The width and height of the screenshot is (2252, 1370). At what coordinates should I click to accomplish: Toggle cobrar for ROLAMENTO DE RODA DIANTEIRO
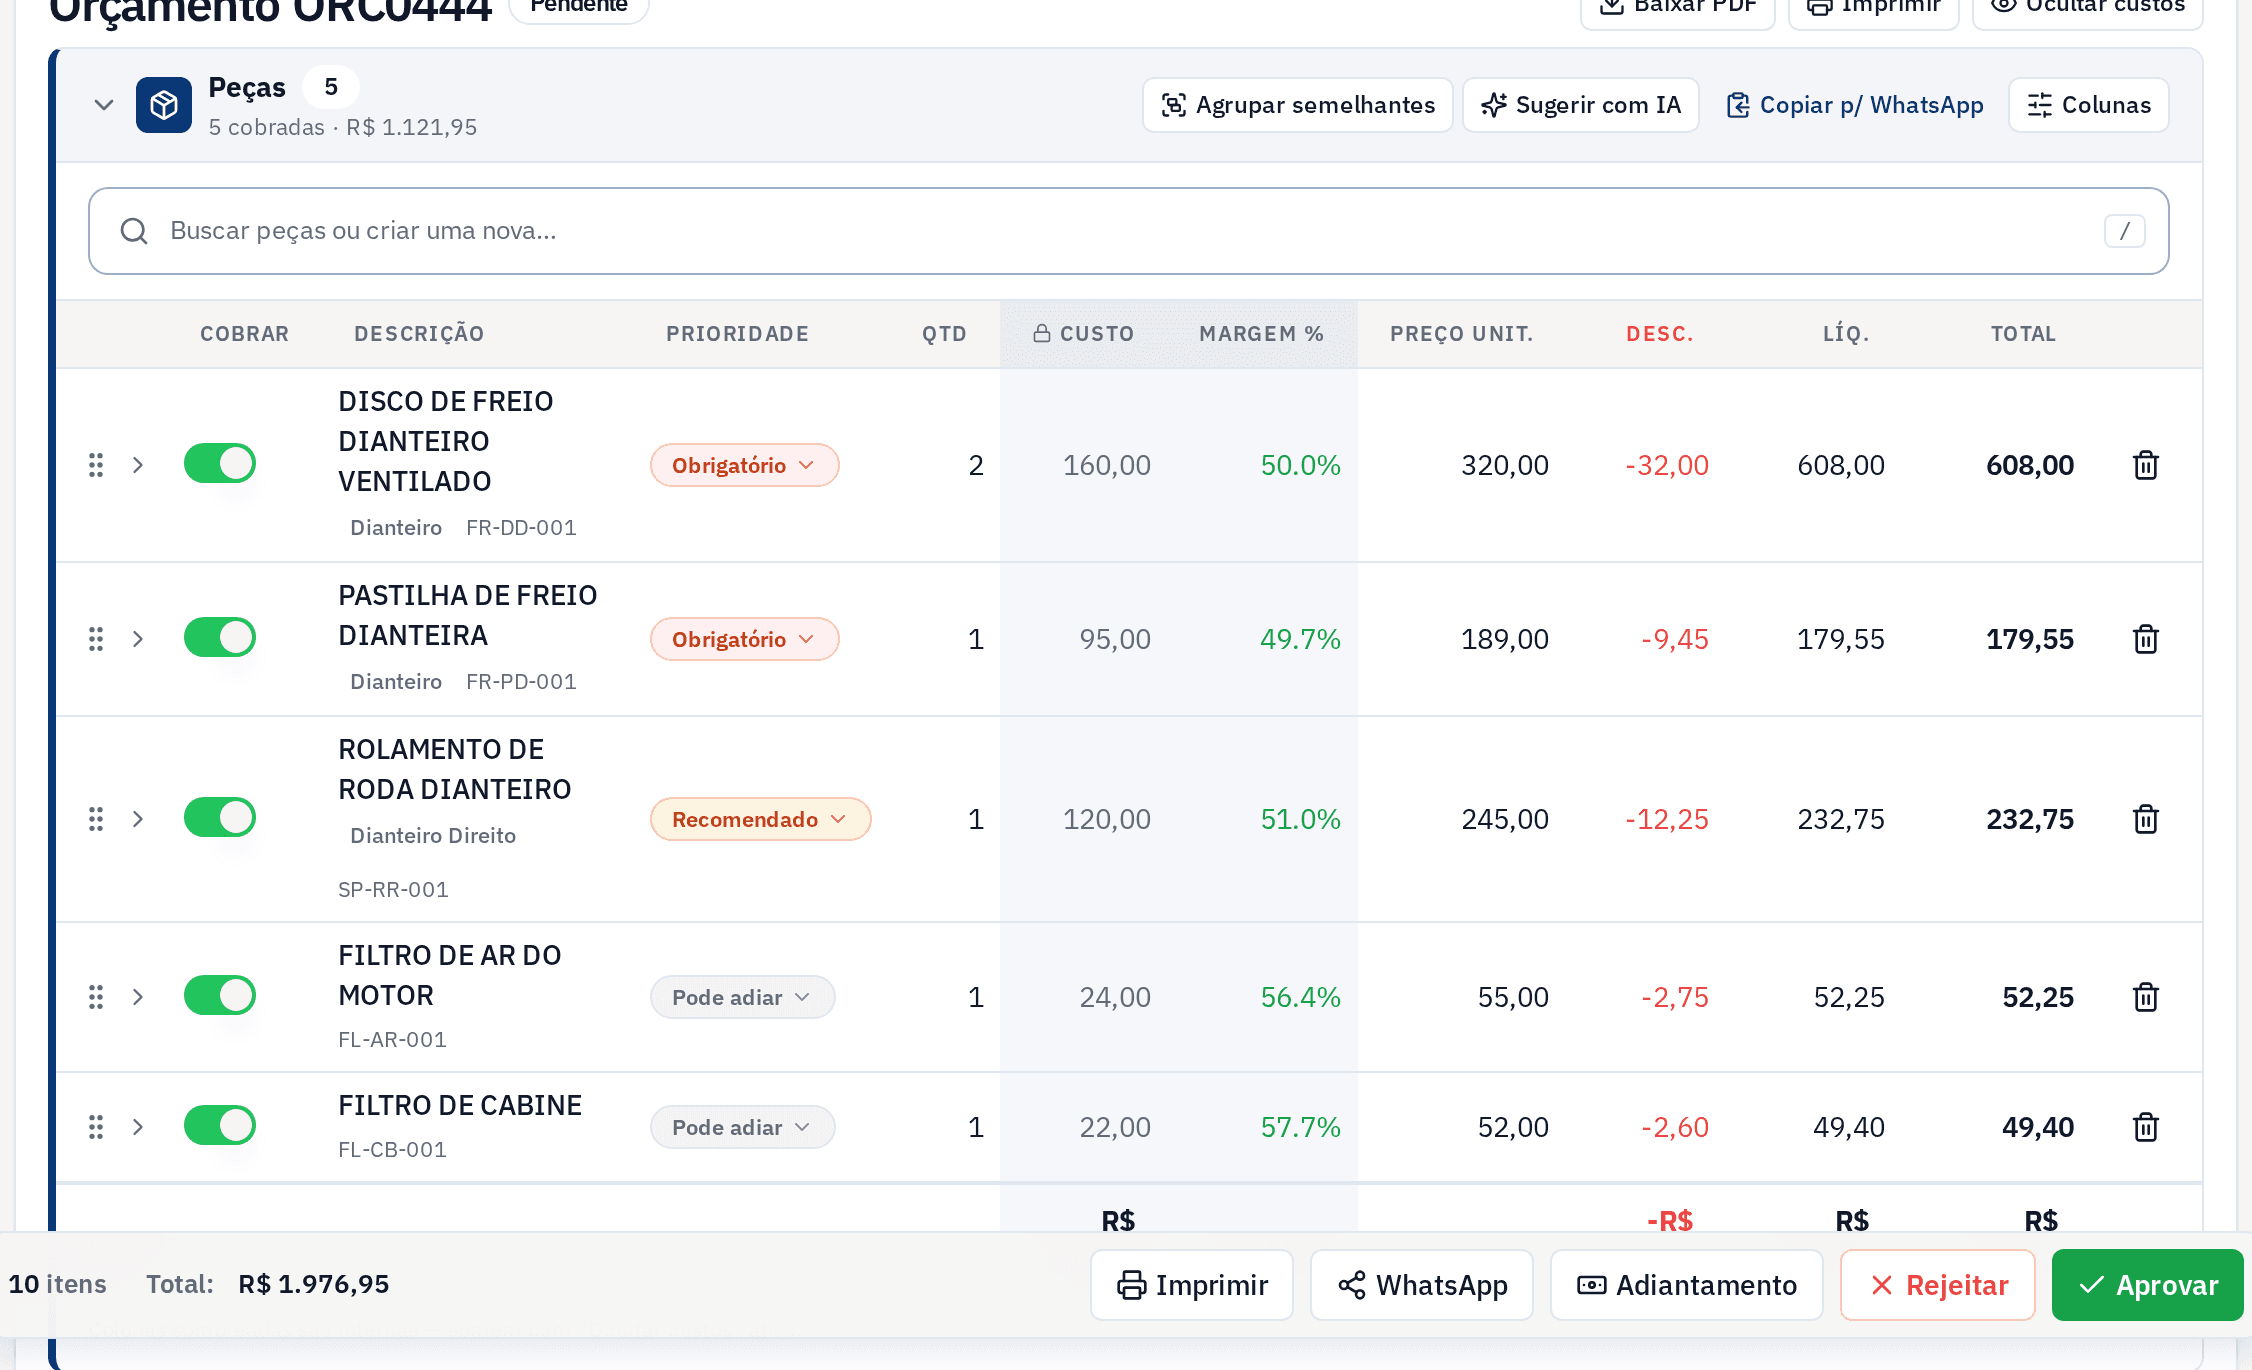click(x=220, y=818)
